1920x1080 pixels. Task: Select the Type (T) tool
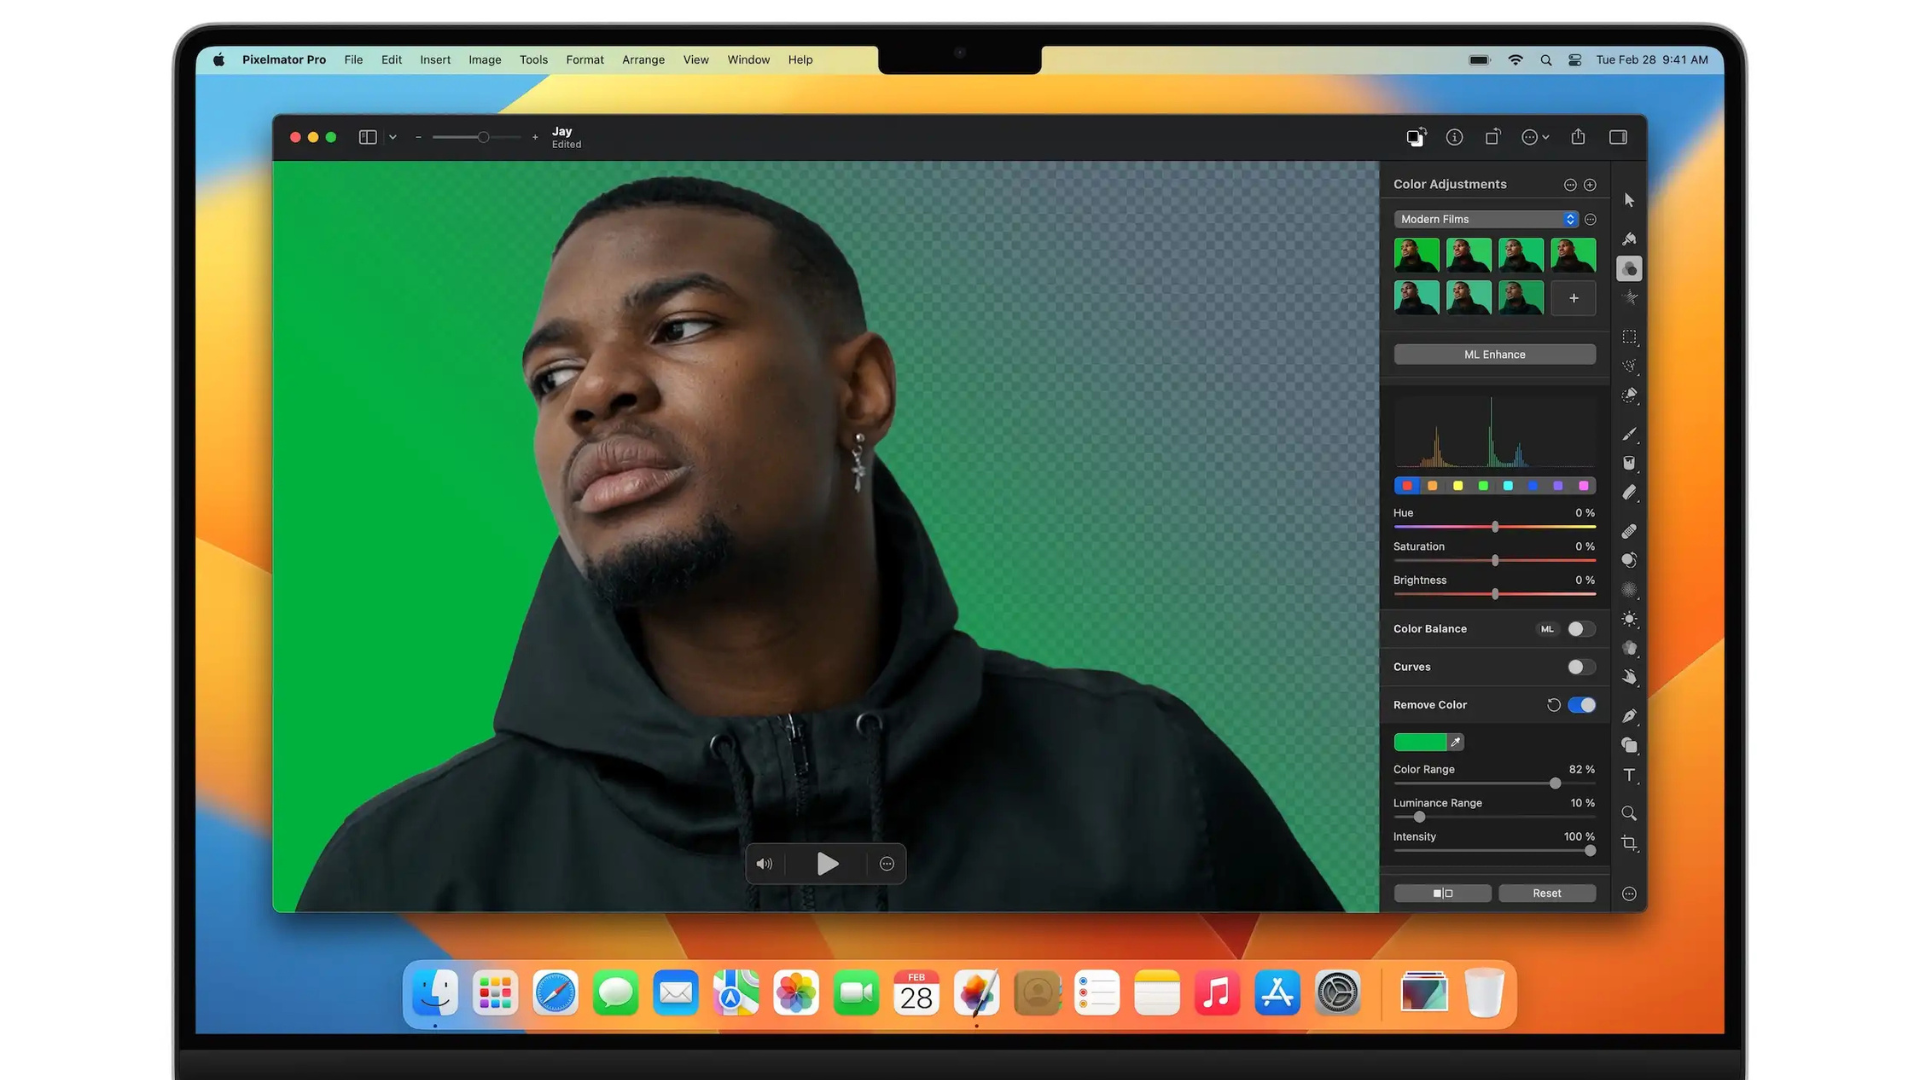(x=1629, y=775)
